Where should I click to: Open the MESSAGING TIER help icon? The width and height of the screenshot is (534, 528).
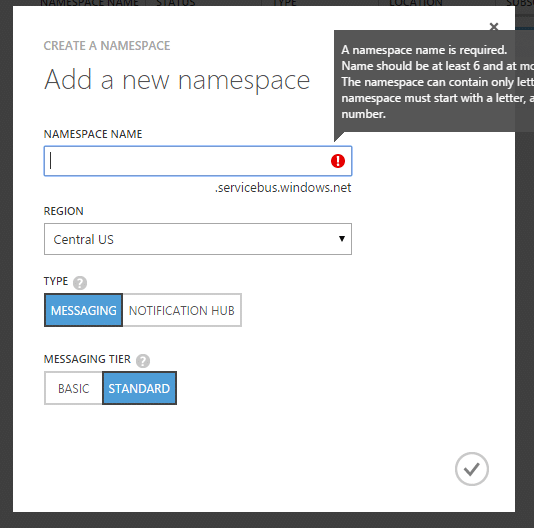pyautogui.click(x=143, y=361)
